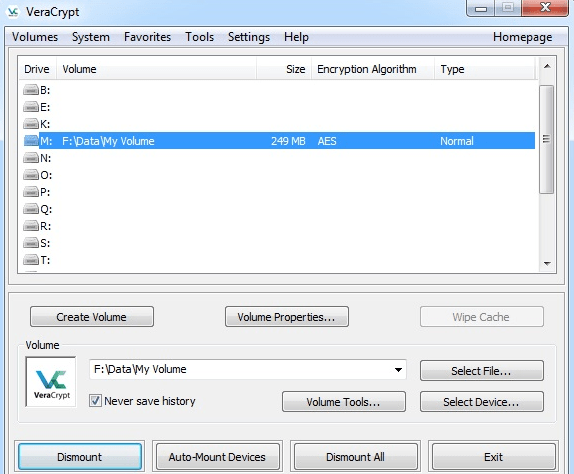Click the Type column header
Image resolution: width=574 pixels, height=474 pixels.
tap(485, 69)
